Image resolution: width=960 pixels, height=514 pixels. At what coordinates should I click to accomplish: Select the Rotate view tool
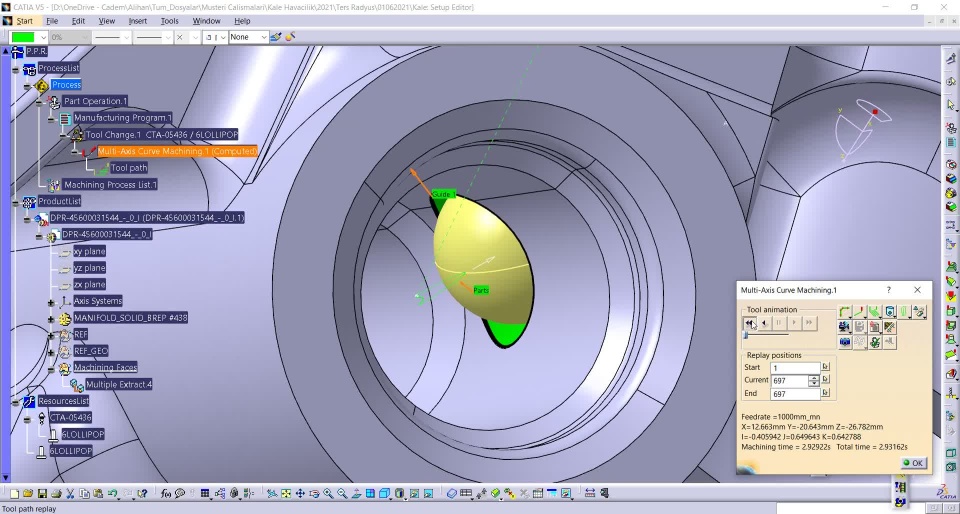tap(314, 493)
